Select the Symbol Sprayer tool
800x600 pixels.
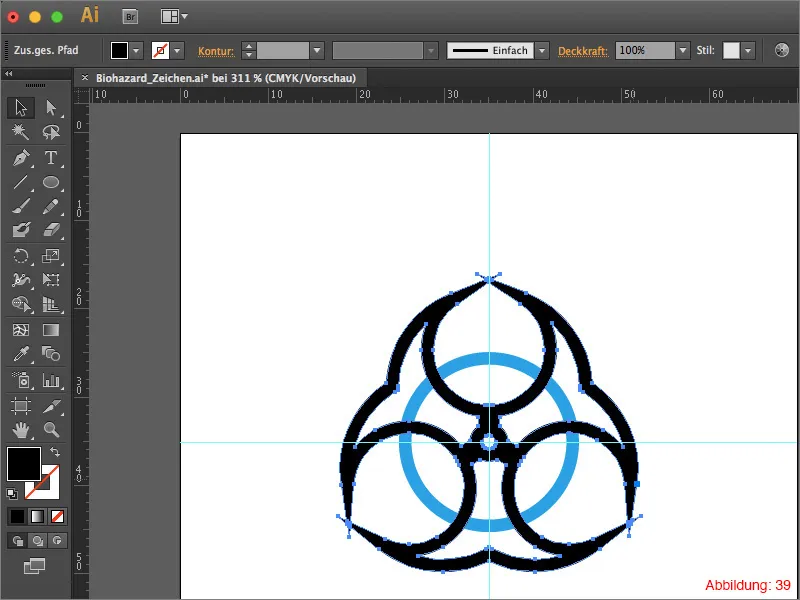[20, 380]
